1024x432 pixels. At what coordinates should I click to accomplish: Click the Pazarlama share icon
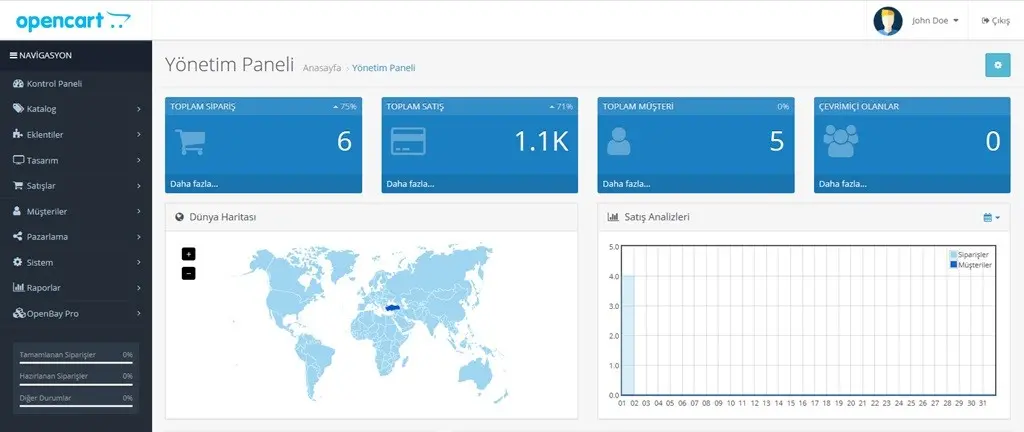18,236
